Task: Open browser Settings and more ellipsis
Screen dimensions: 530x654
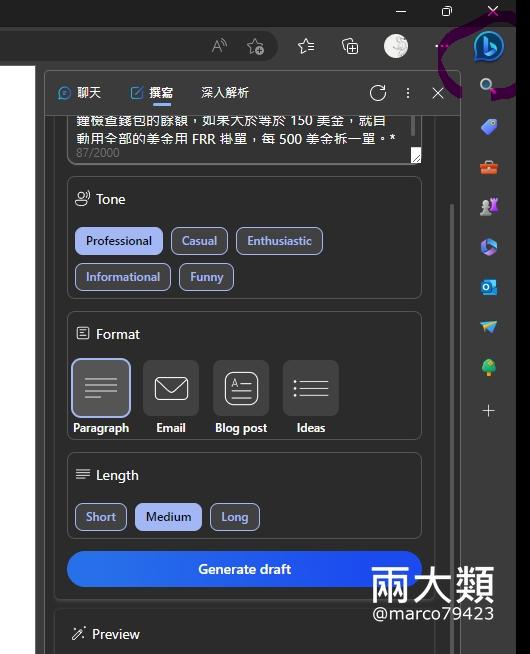Action: tap(442, 46)
